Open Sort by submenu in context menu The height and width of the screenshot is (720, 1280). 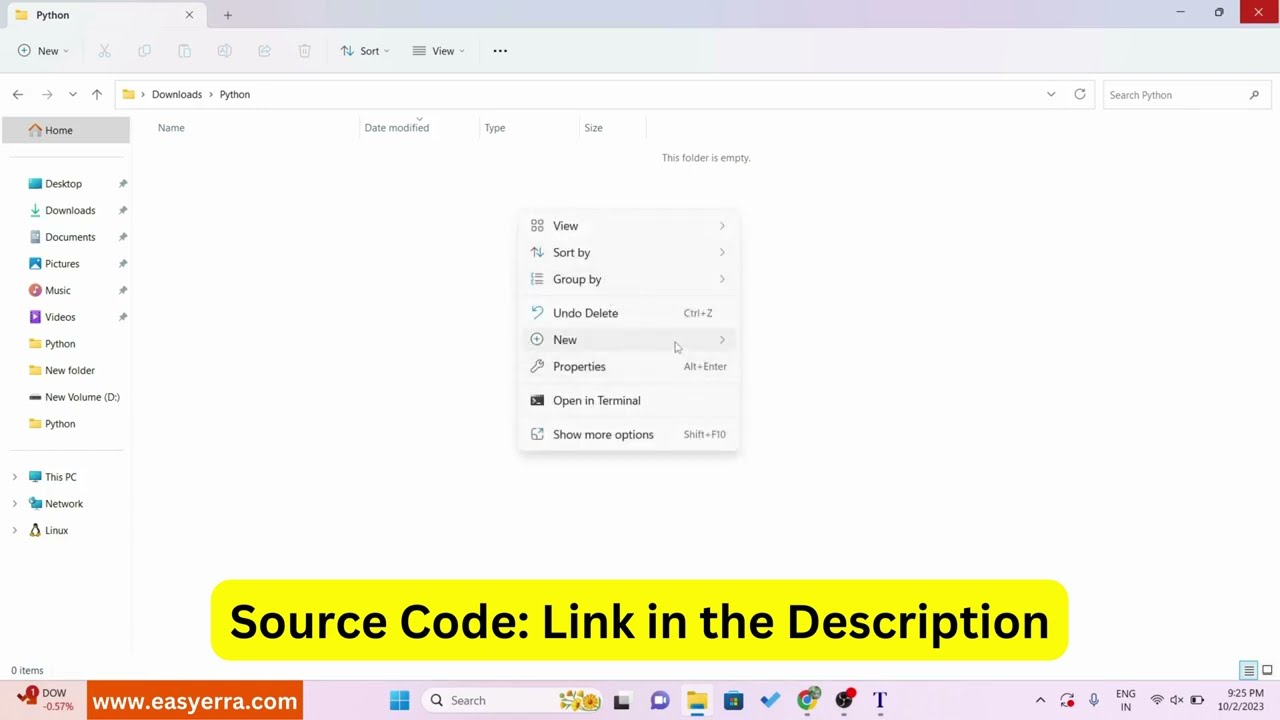click(x=628, y=253)
